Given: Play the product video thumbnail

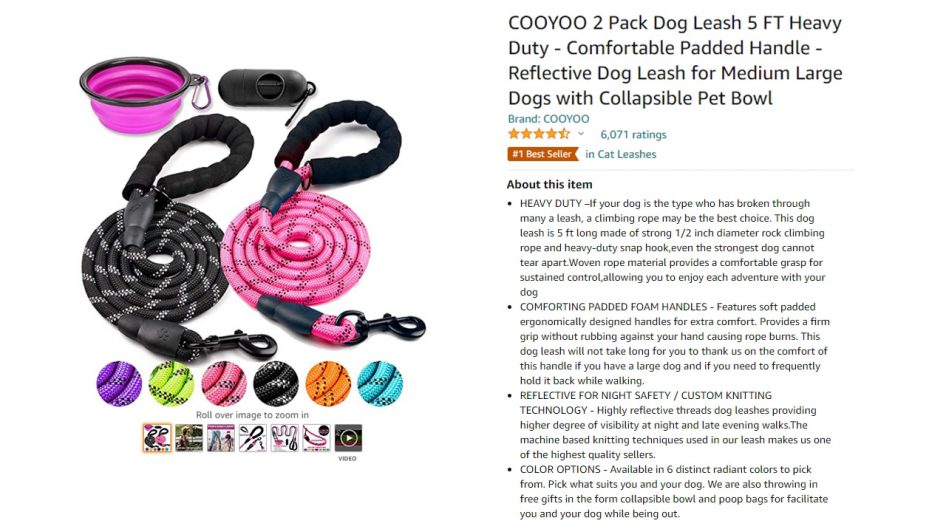Looking at the screenshot, I should tap(348, 438).
